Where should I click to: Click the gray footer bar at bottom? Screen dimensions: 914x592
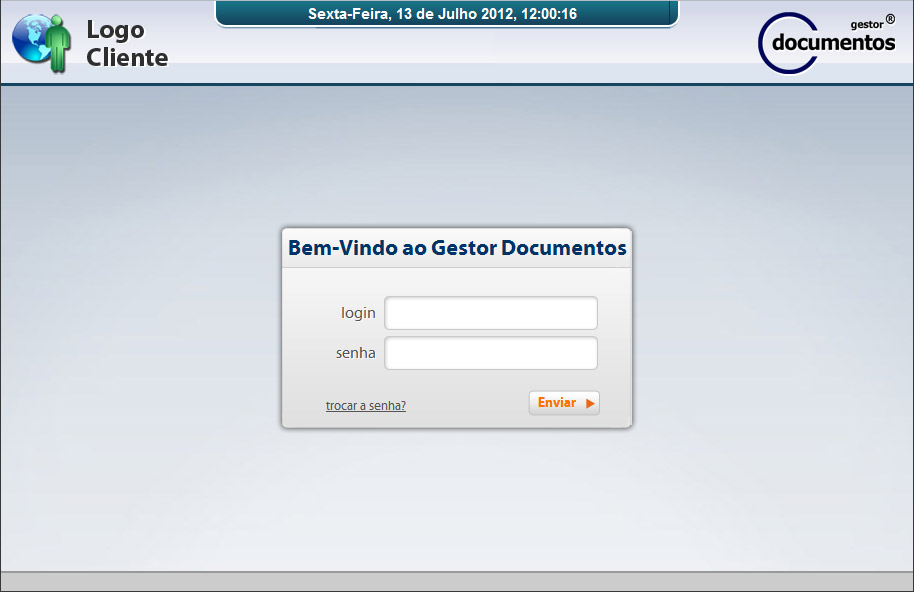tap(457, 581)
